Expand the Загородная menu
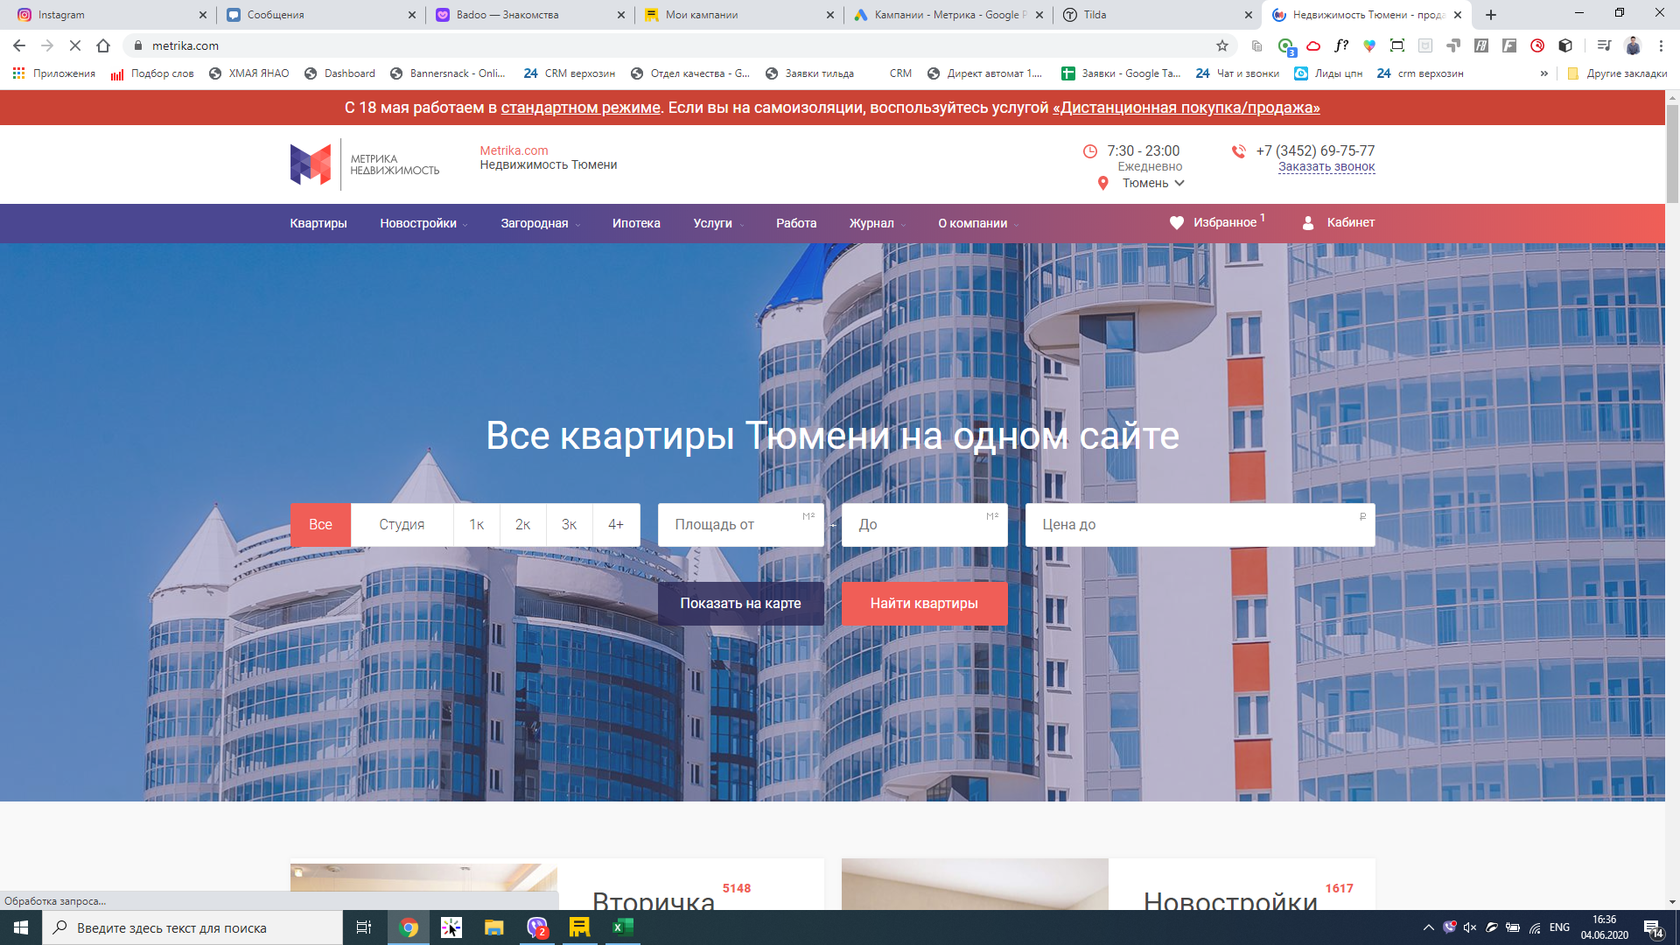 (x=540, y=223)
